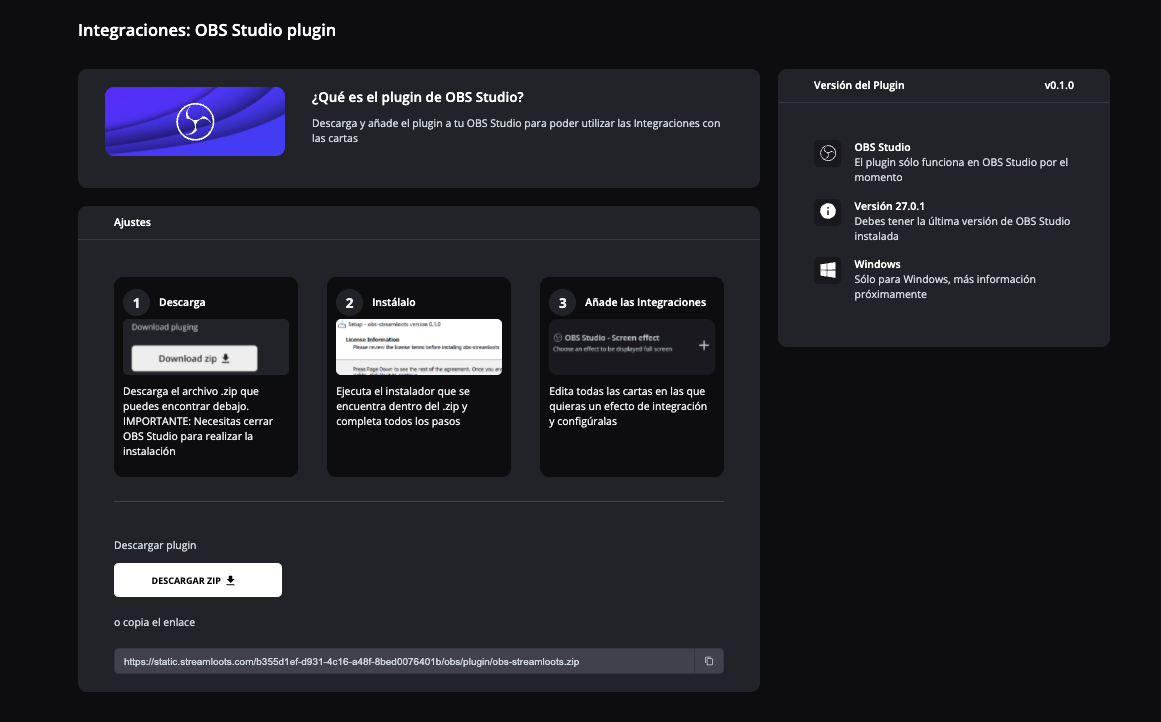Click the 'Versión 27.0.1' requirement title
This screenshot has height=722, width=1161.
point(889,206)
